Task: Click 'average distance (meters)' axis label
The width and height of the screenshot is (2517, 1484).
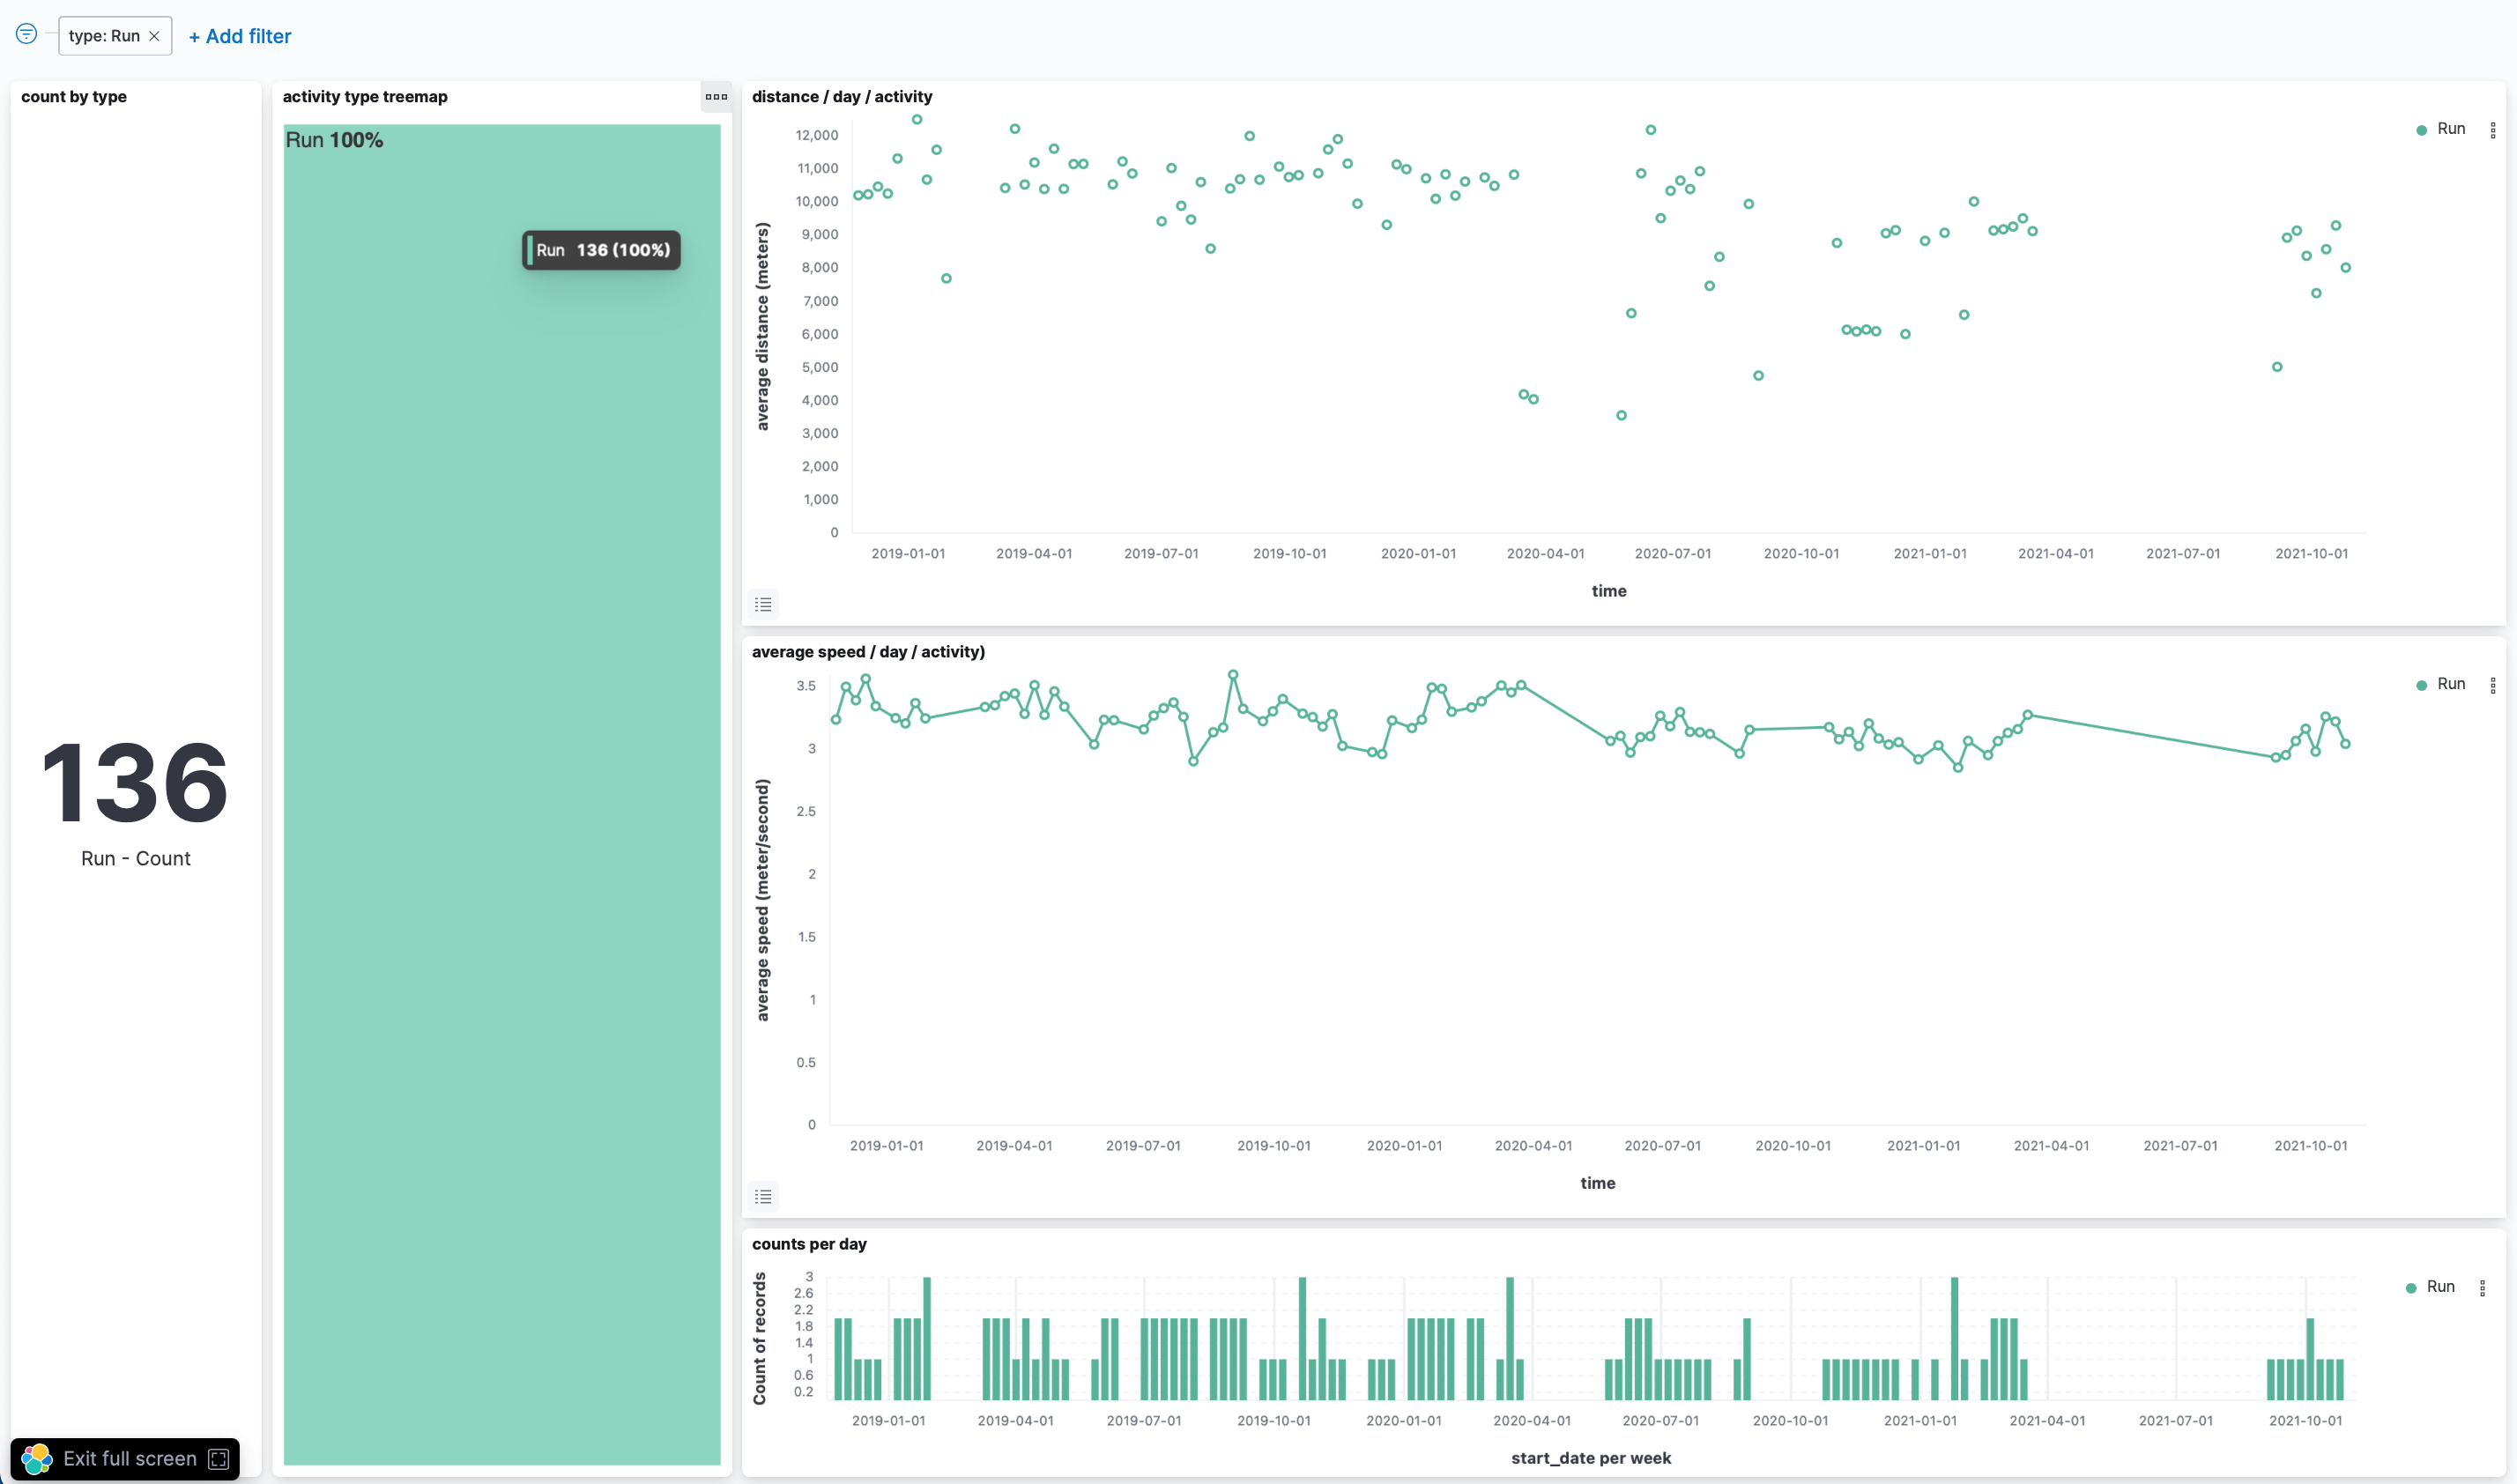Action: click(763, 327)
